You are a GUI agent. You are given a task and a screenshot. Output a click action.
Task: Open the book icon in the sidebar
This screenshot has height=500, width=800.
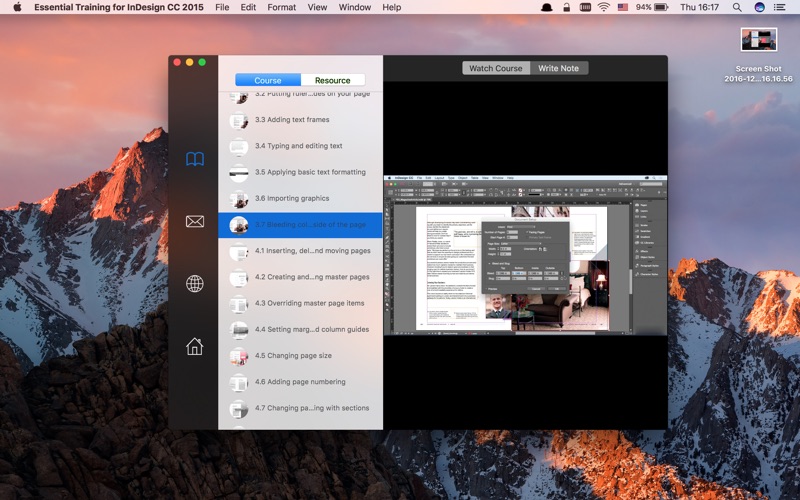click(195, 159)
